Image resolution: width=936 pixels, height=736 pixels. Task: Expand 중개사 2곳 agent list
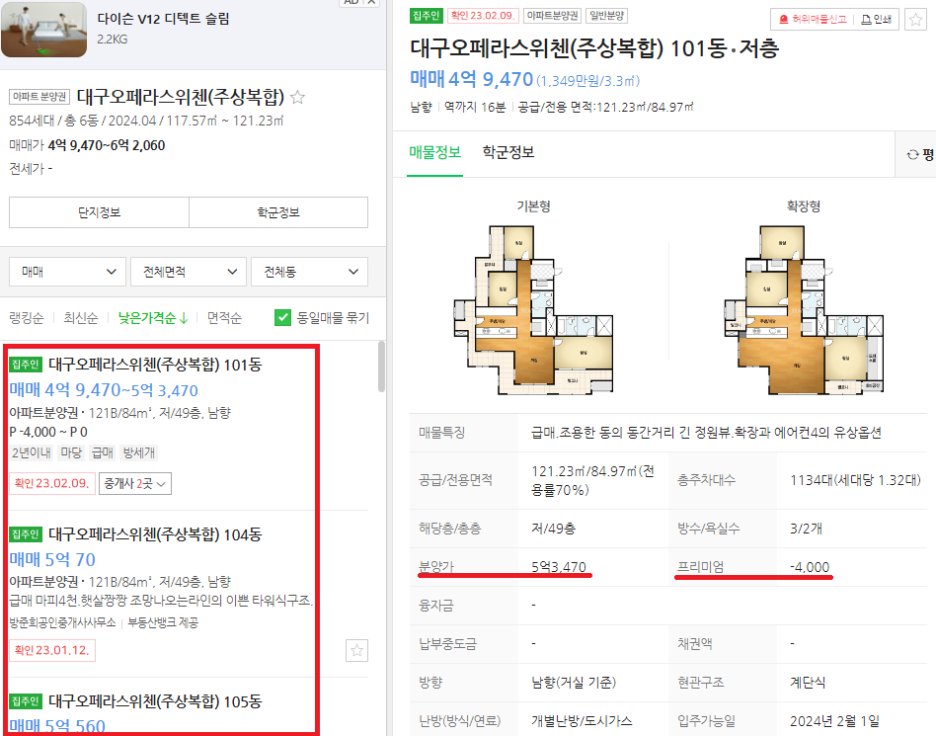pyautogui.click(x=135, y=484)
